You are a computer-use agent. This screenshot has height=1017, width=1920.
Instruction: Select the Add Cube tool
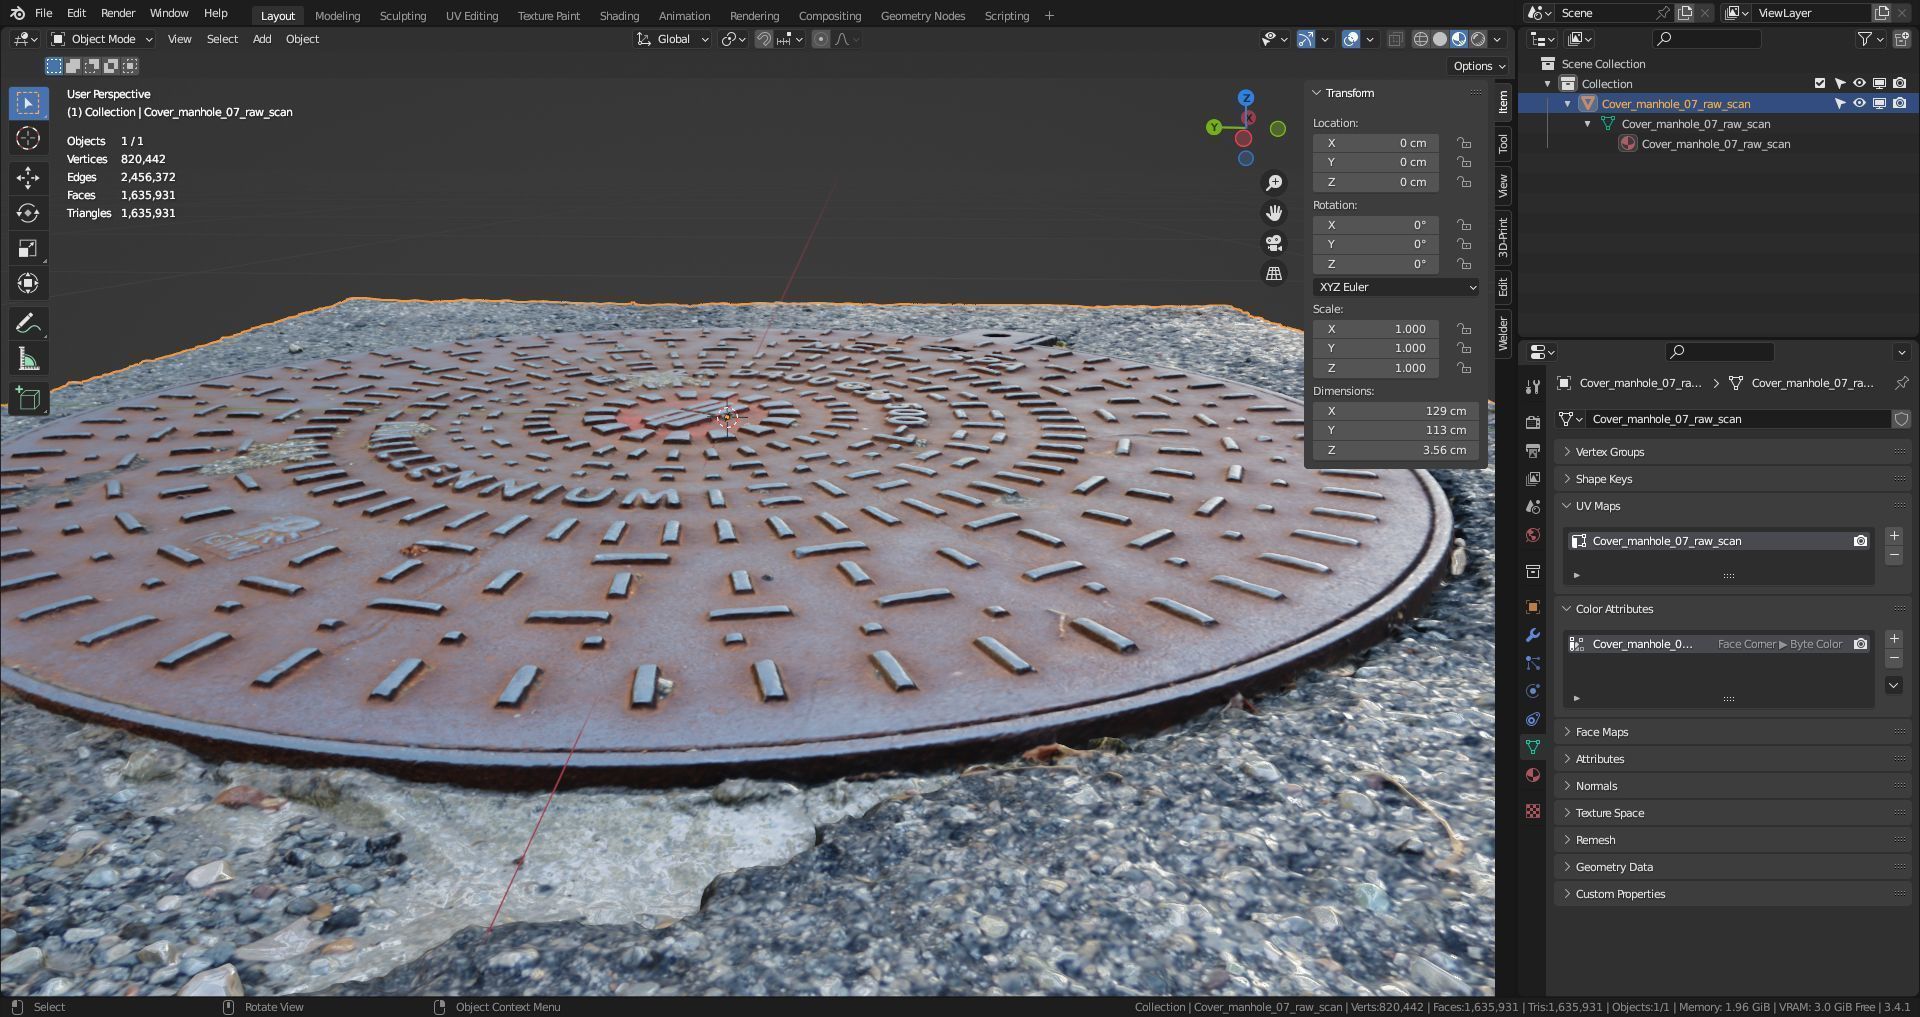click(28, 400)
